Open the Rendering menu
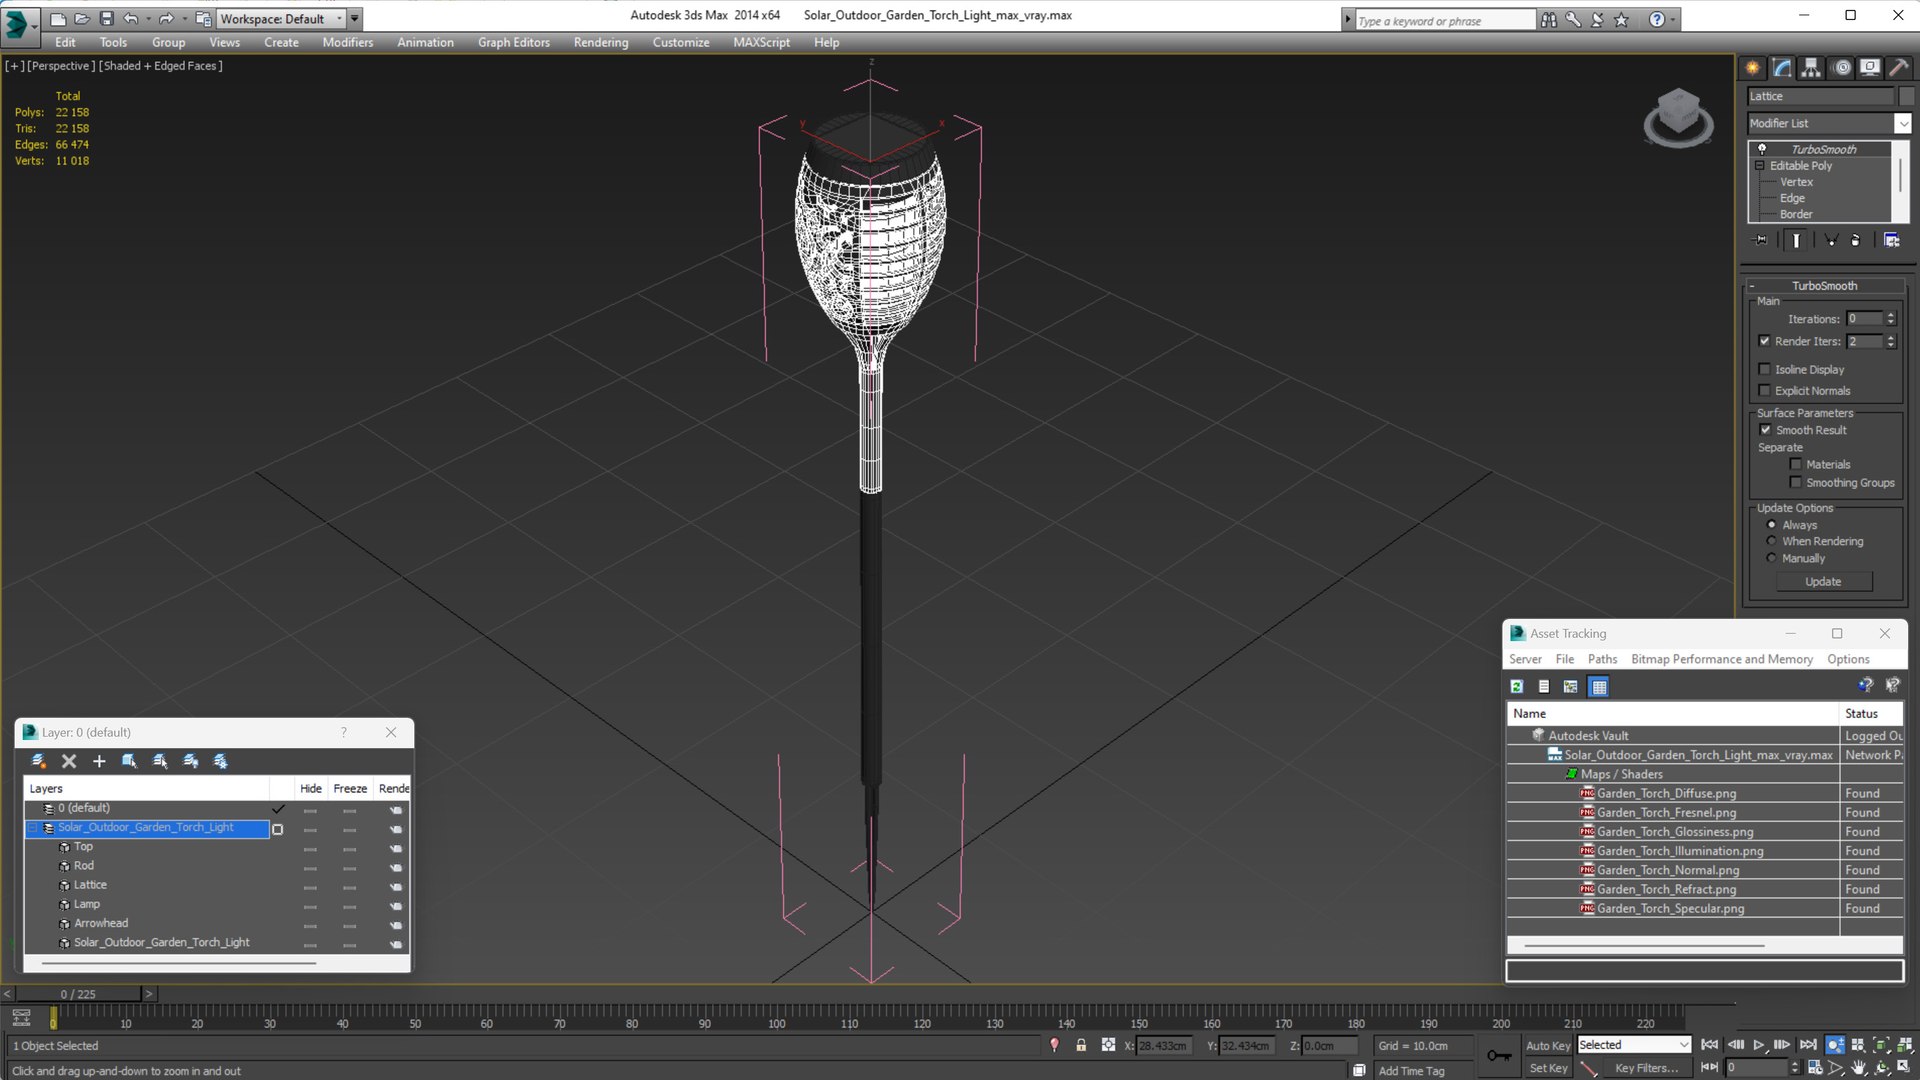 click(x=600, y=42)
